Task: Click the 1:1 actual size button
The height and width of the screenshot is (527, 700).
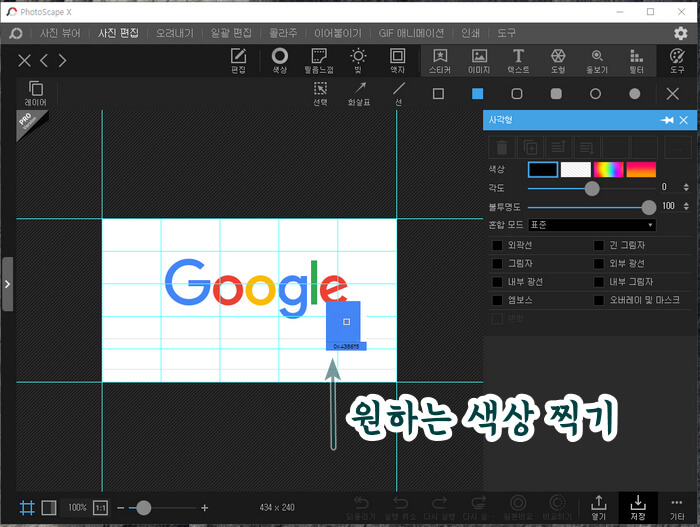Action: [x=100, y=508]
